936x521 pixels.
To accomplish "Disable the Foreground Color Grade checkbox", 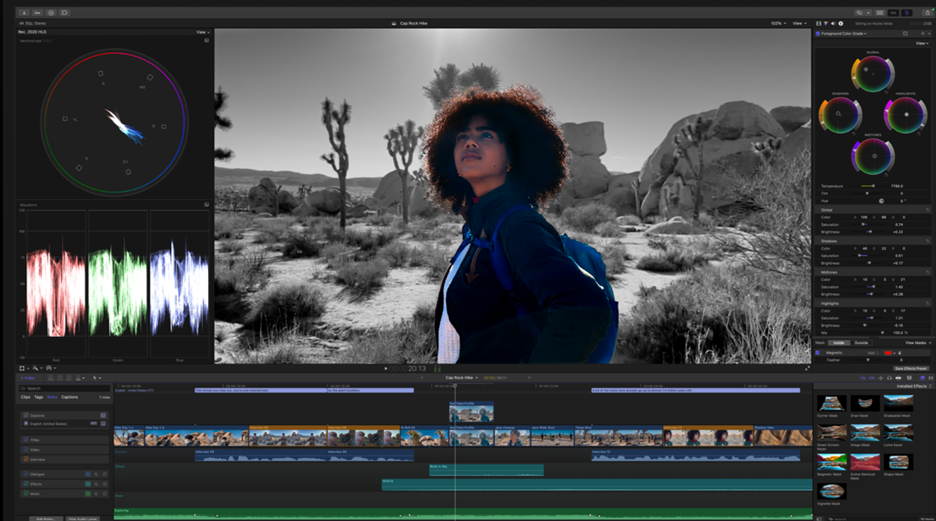I will 818,33.
